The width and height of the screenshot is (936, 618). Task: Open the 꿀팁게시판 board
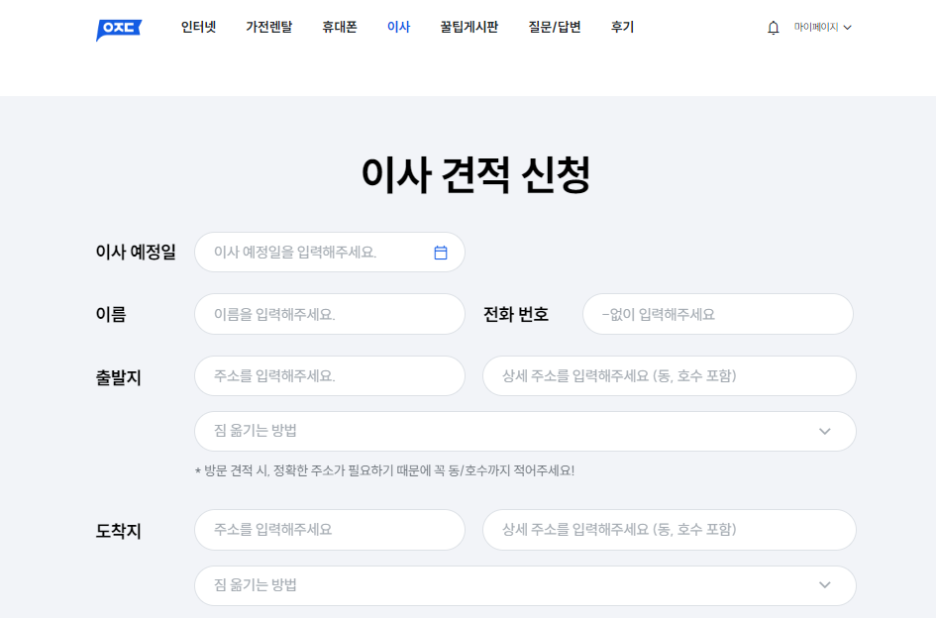469,27
